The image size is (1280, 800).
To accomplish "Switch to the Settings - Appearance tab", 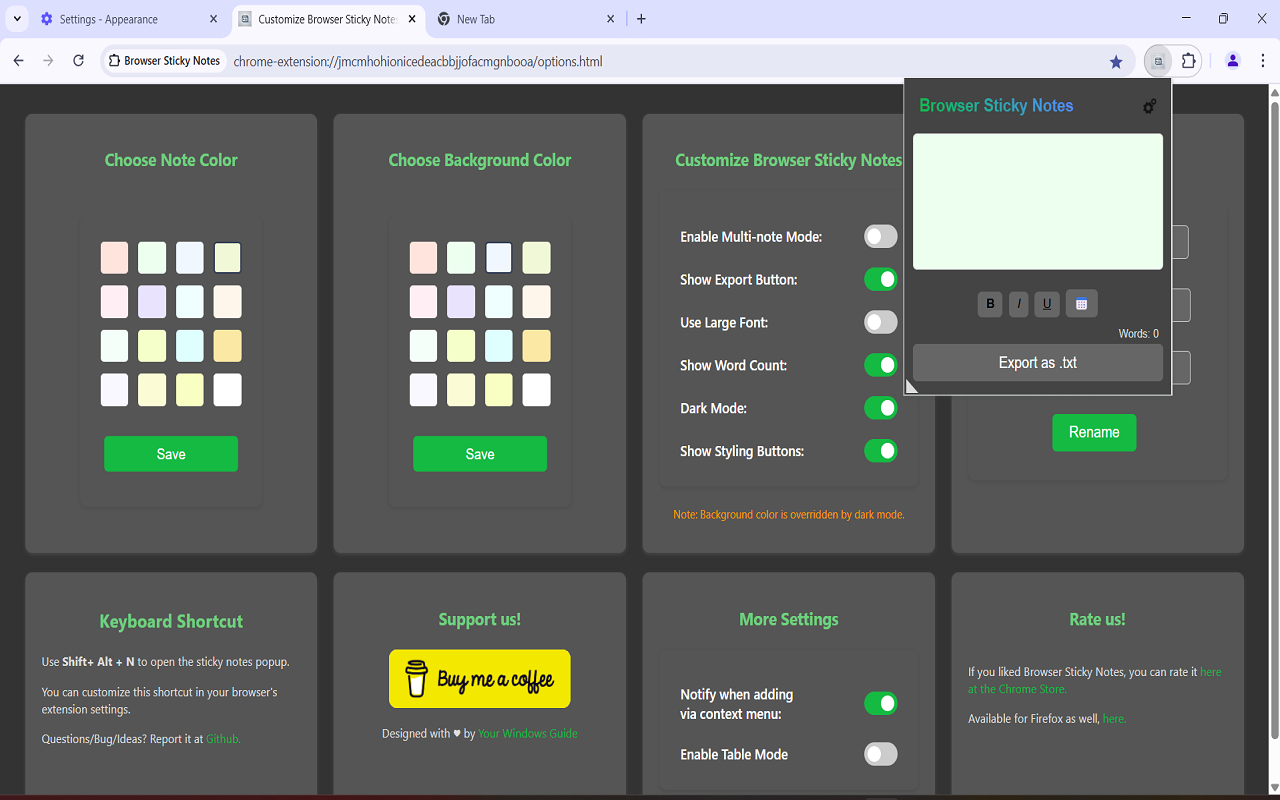I will (x=130, y=19).
